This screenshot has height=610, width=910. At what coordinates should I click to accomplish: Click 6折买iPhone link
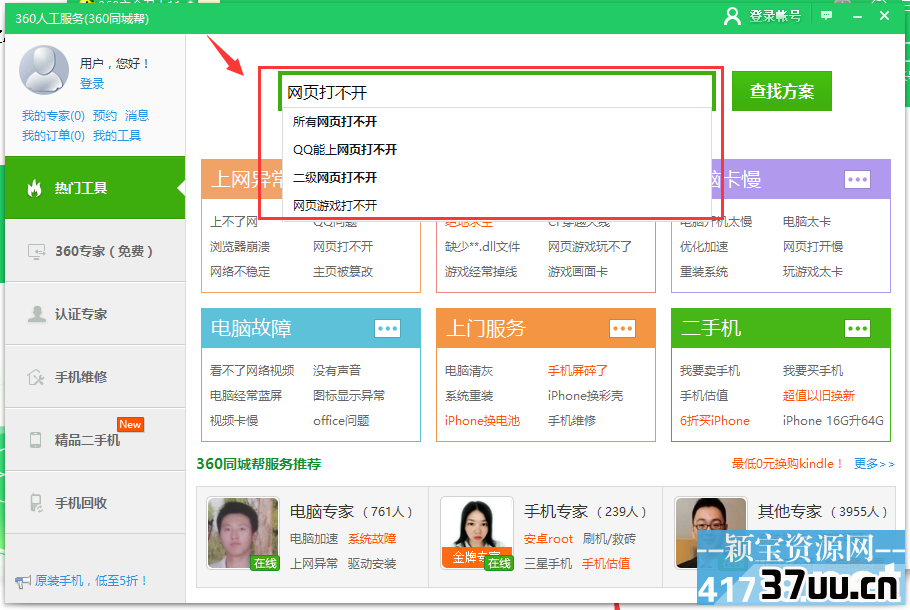[714, 421]
